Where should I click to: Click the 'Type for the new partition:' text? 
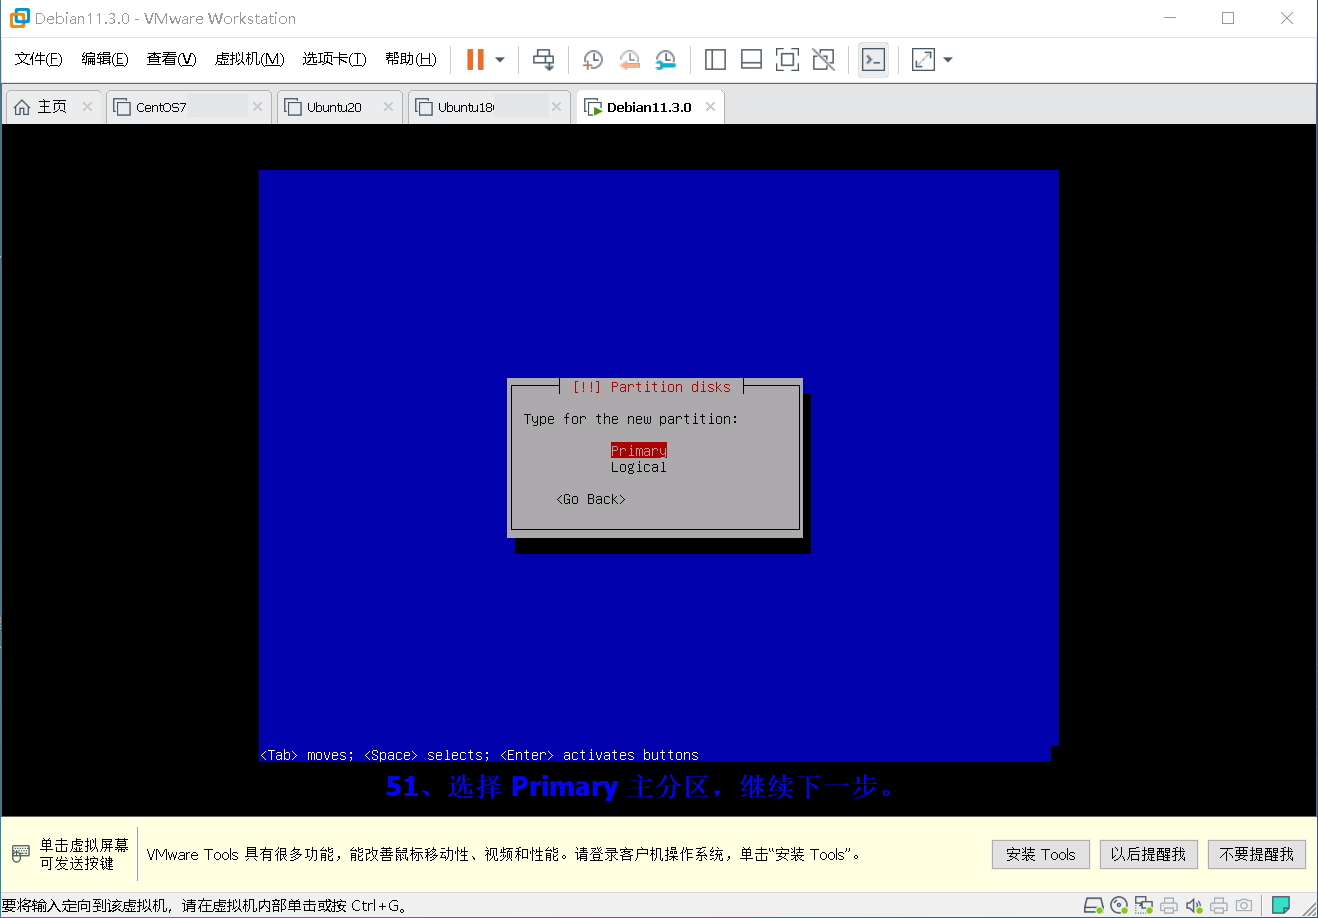[631, 419]
